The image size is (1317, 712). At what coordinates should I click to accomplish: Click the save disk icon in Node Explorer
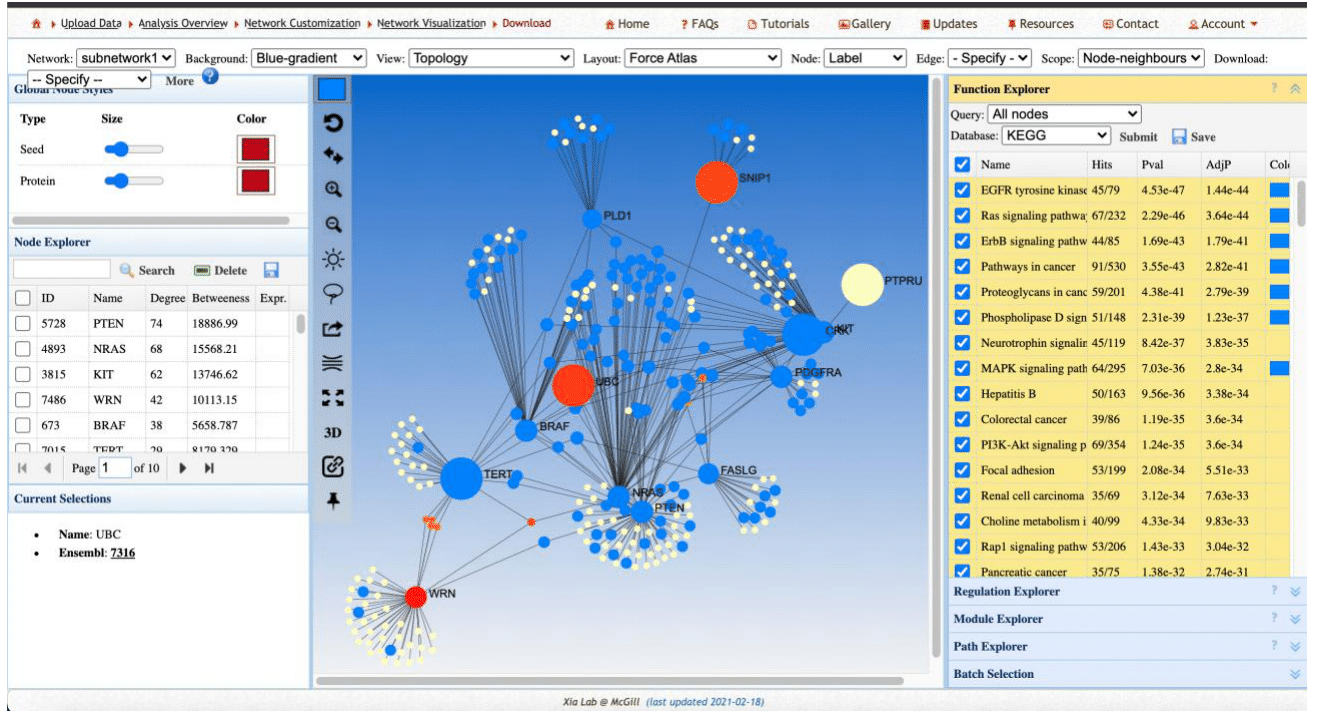tap(271, 270)
